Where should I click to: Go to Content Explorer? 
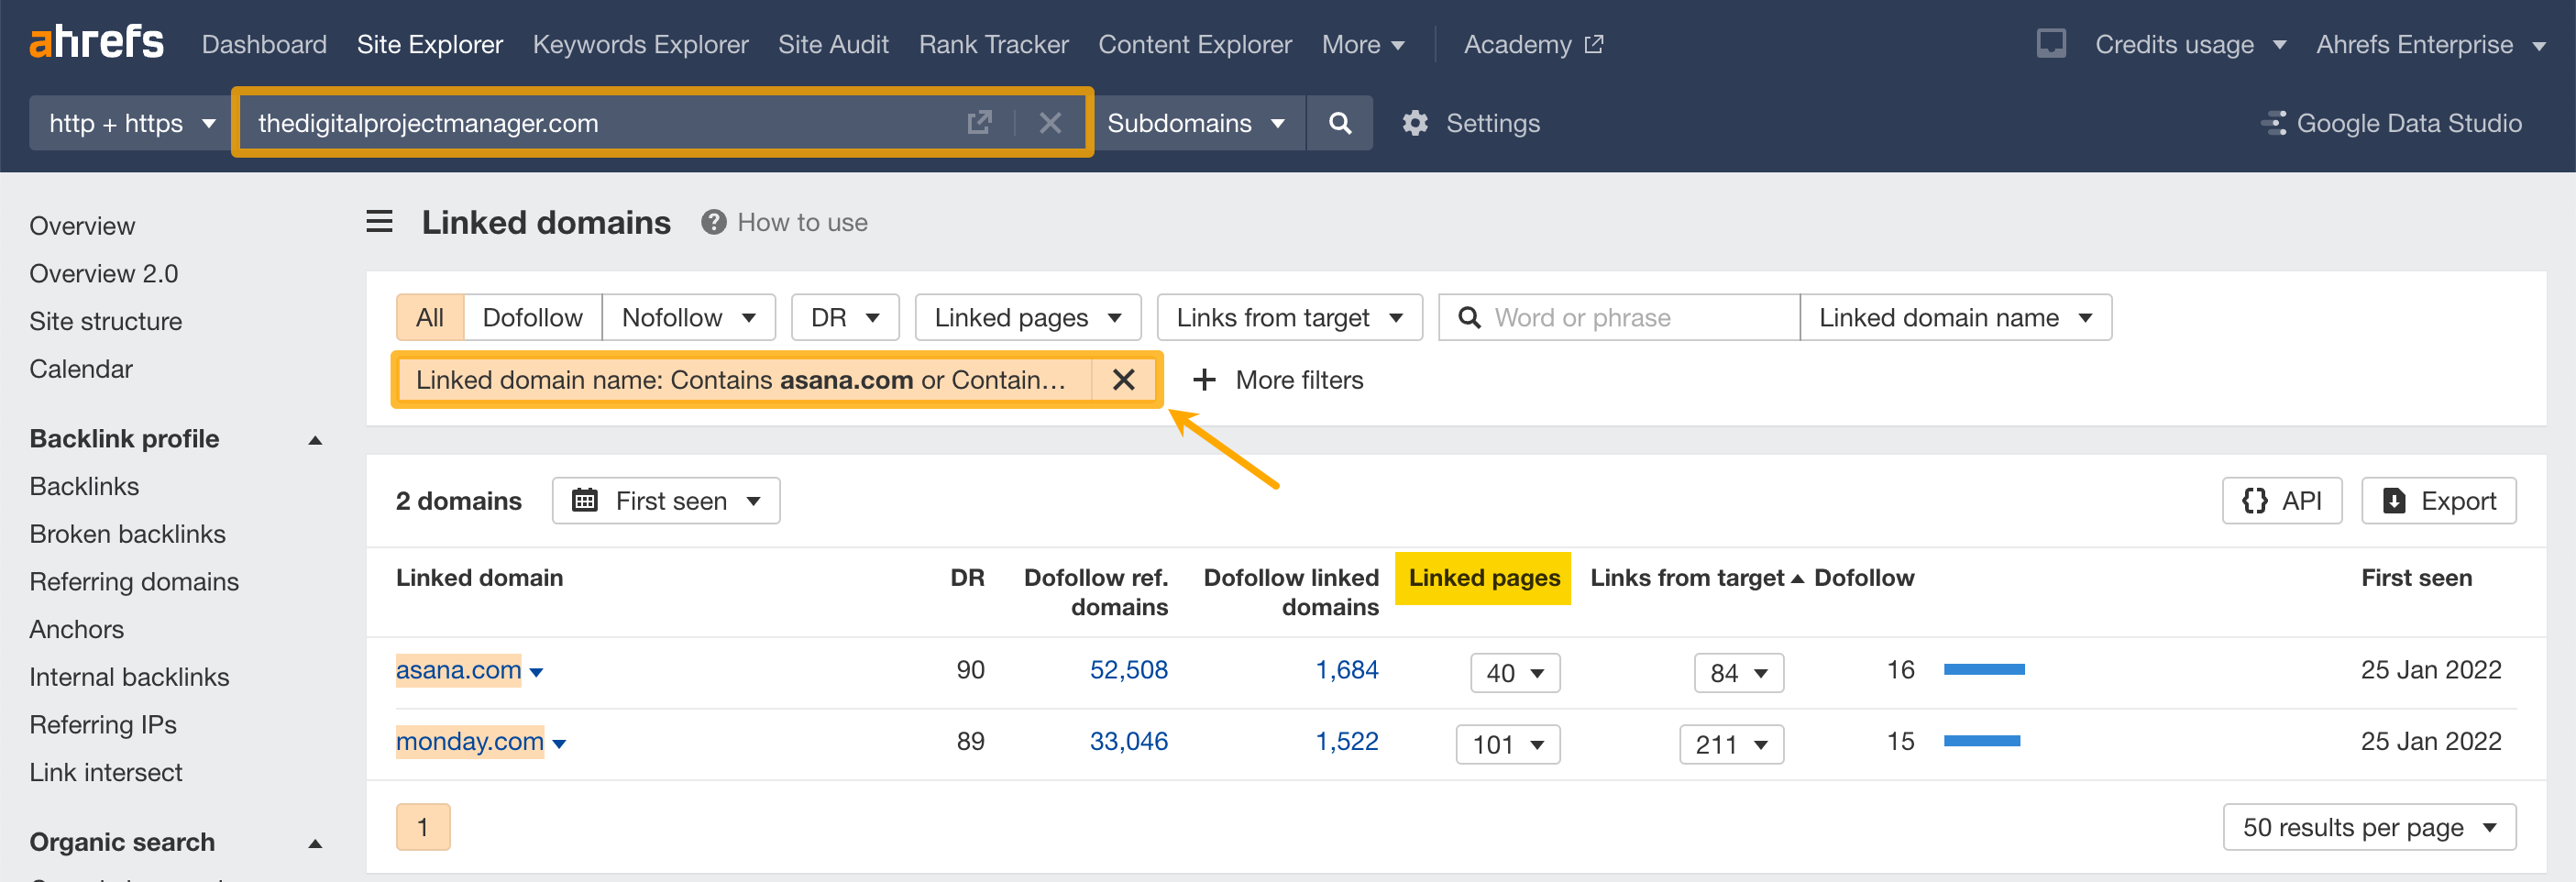coord(1195,44)
